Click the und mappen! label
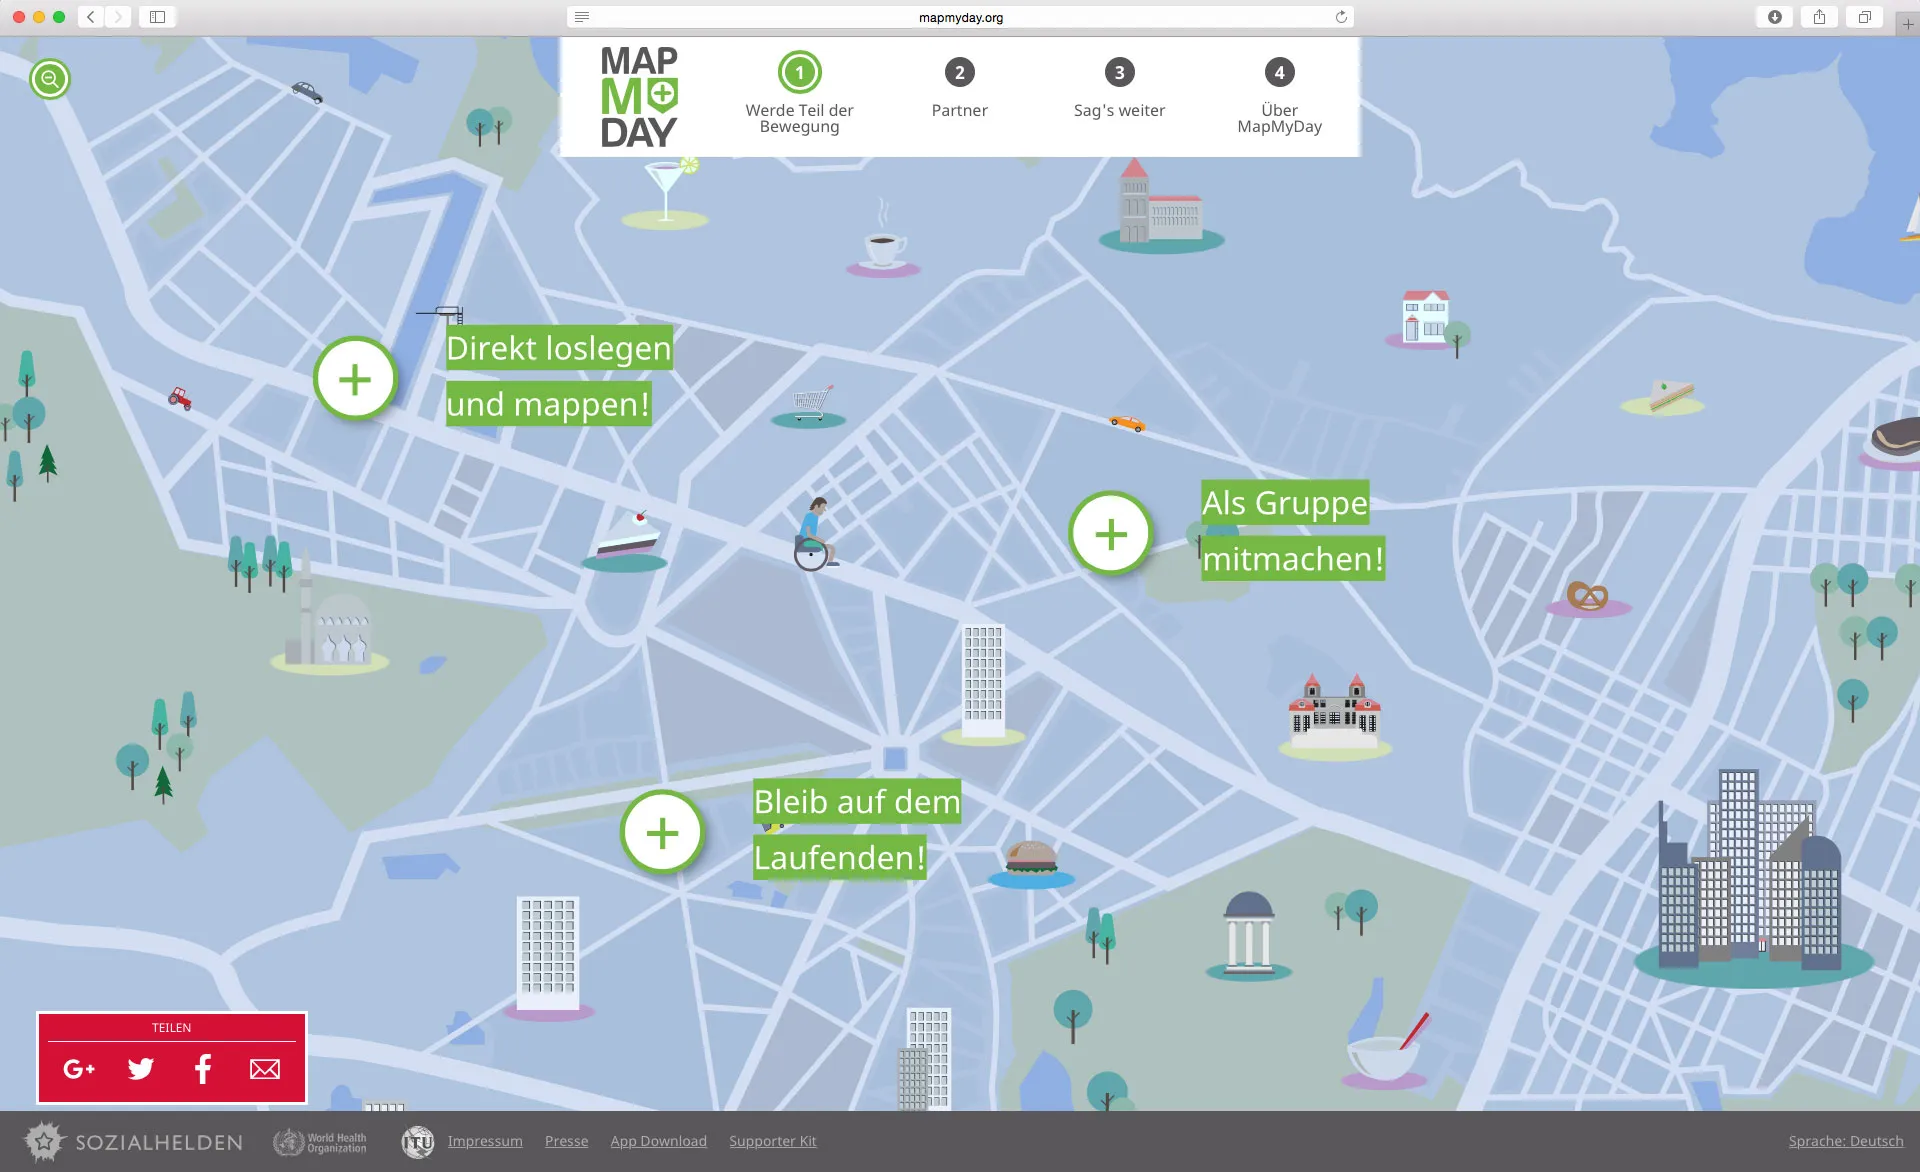 tap(548, 404)
